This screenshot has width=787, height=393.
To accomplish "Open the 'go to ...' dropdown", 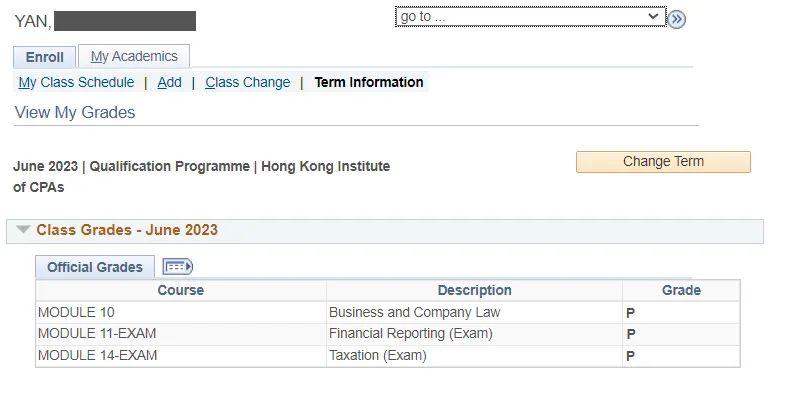I will point(531,17).
